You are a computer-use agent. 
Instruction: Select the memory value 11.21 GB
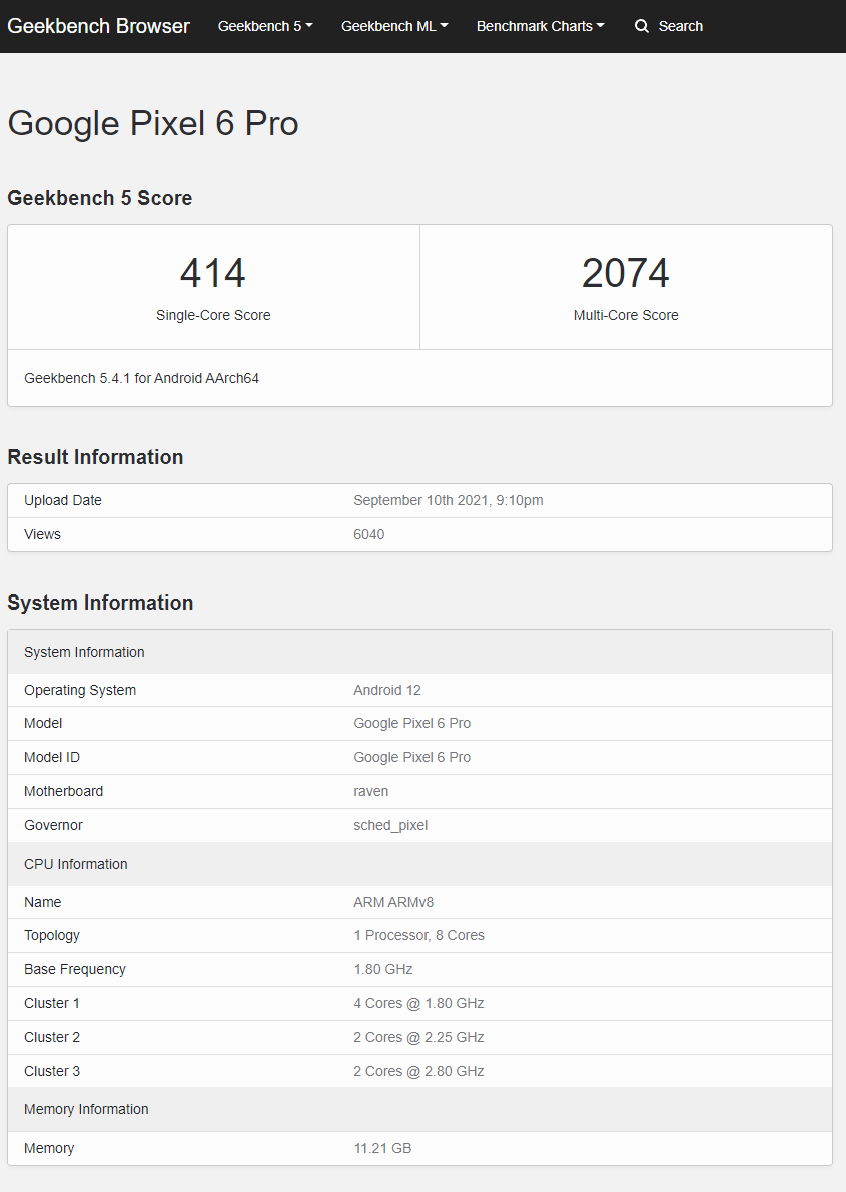382,1149
